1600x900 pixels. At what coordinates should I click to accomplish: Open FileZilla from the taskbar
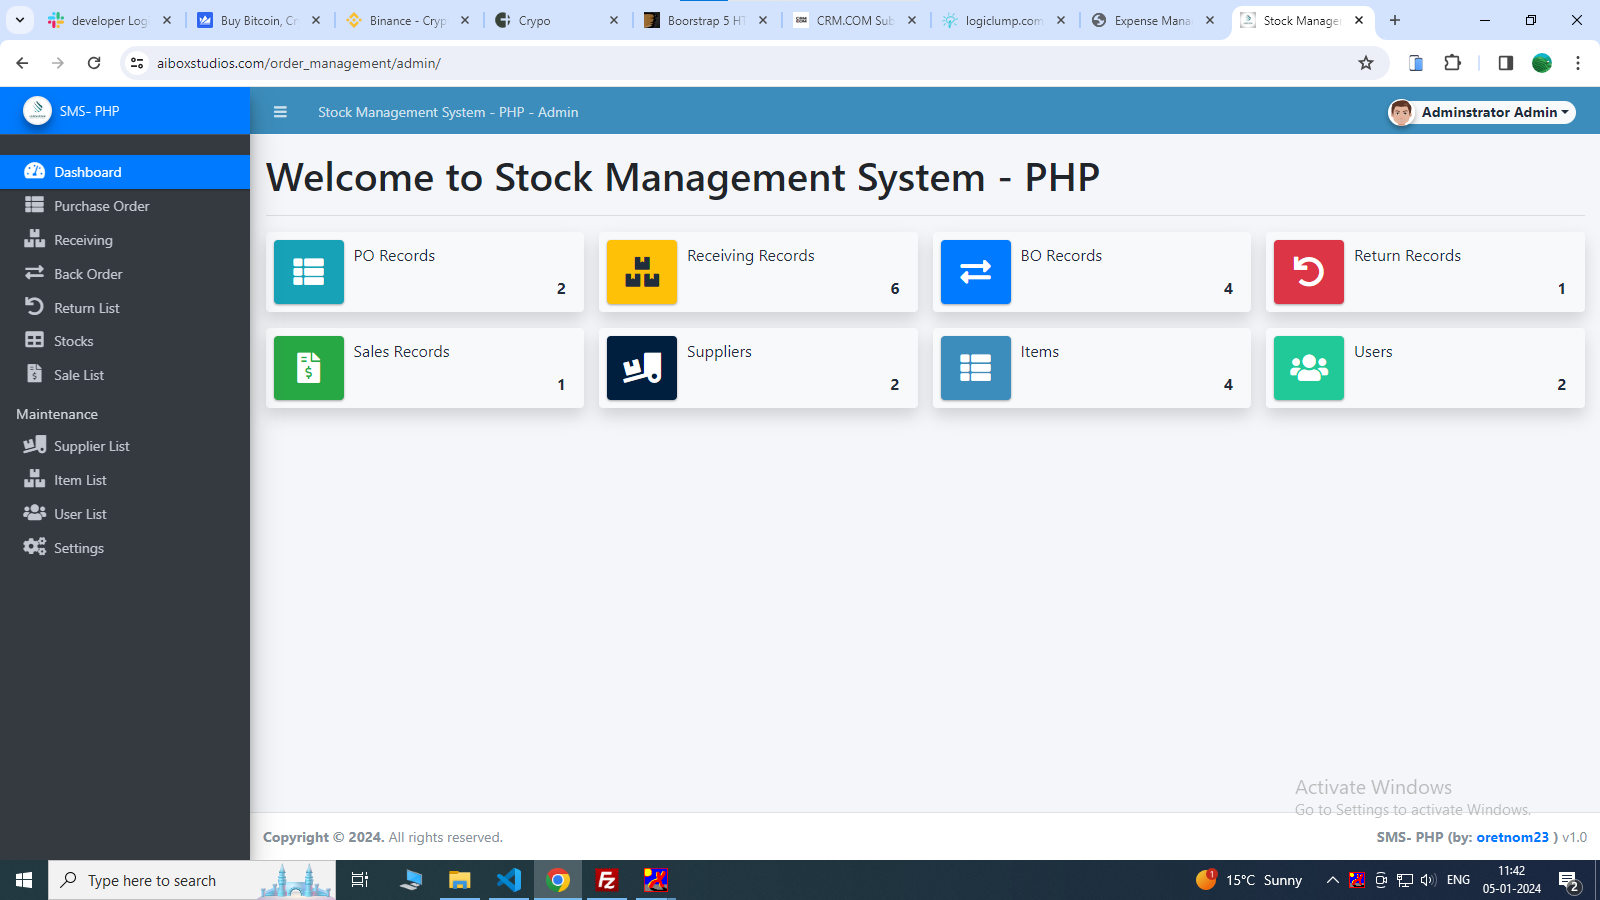point(607,880)
